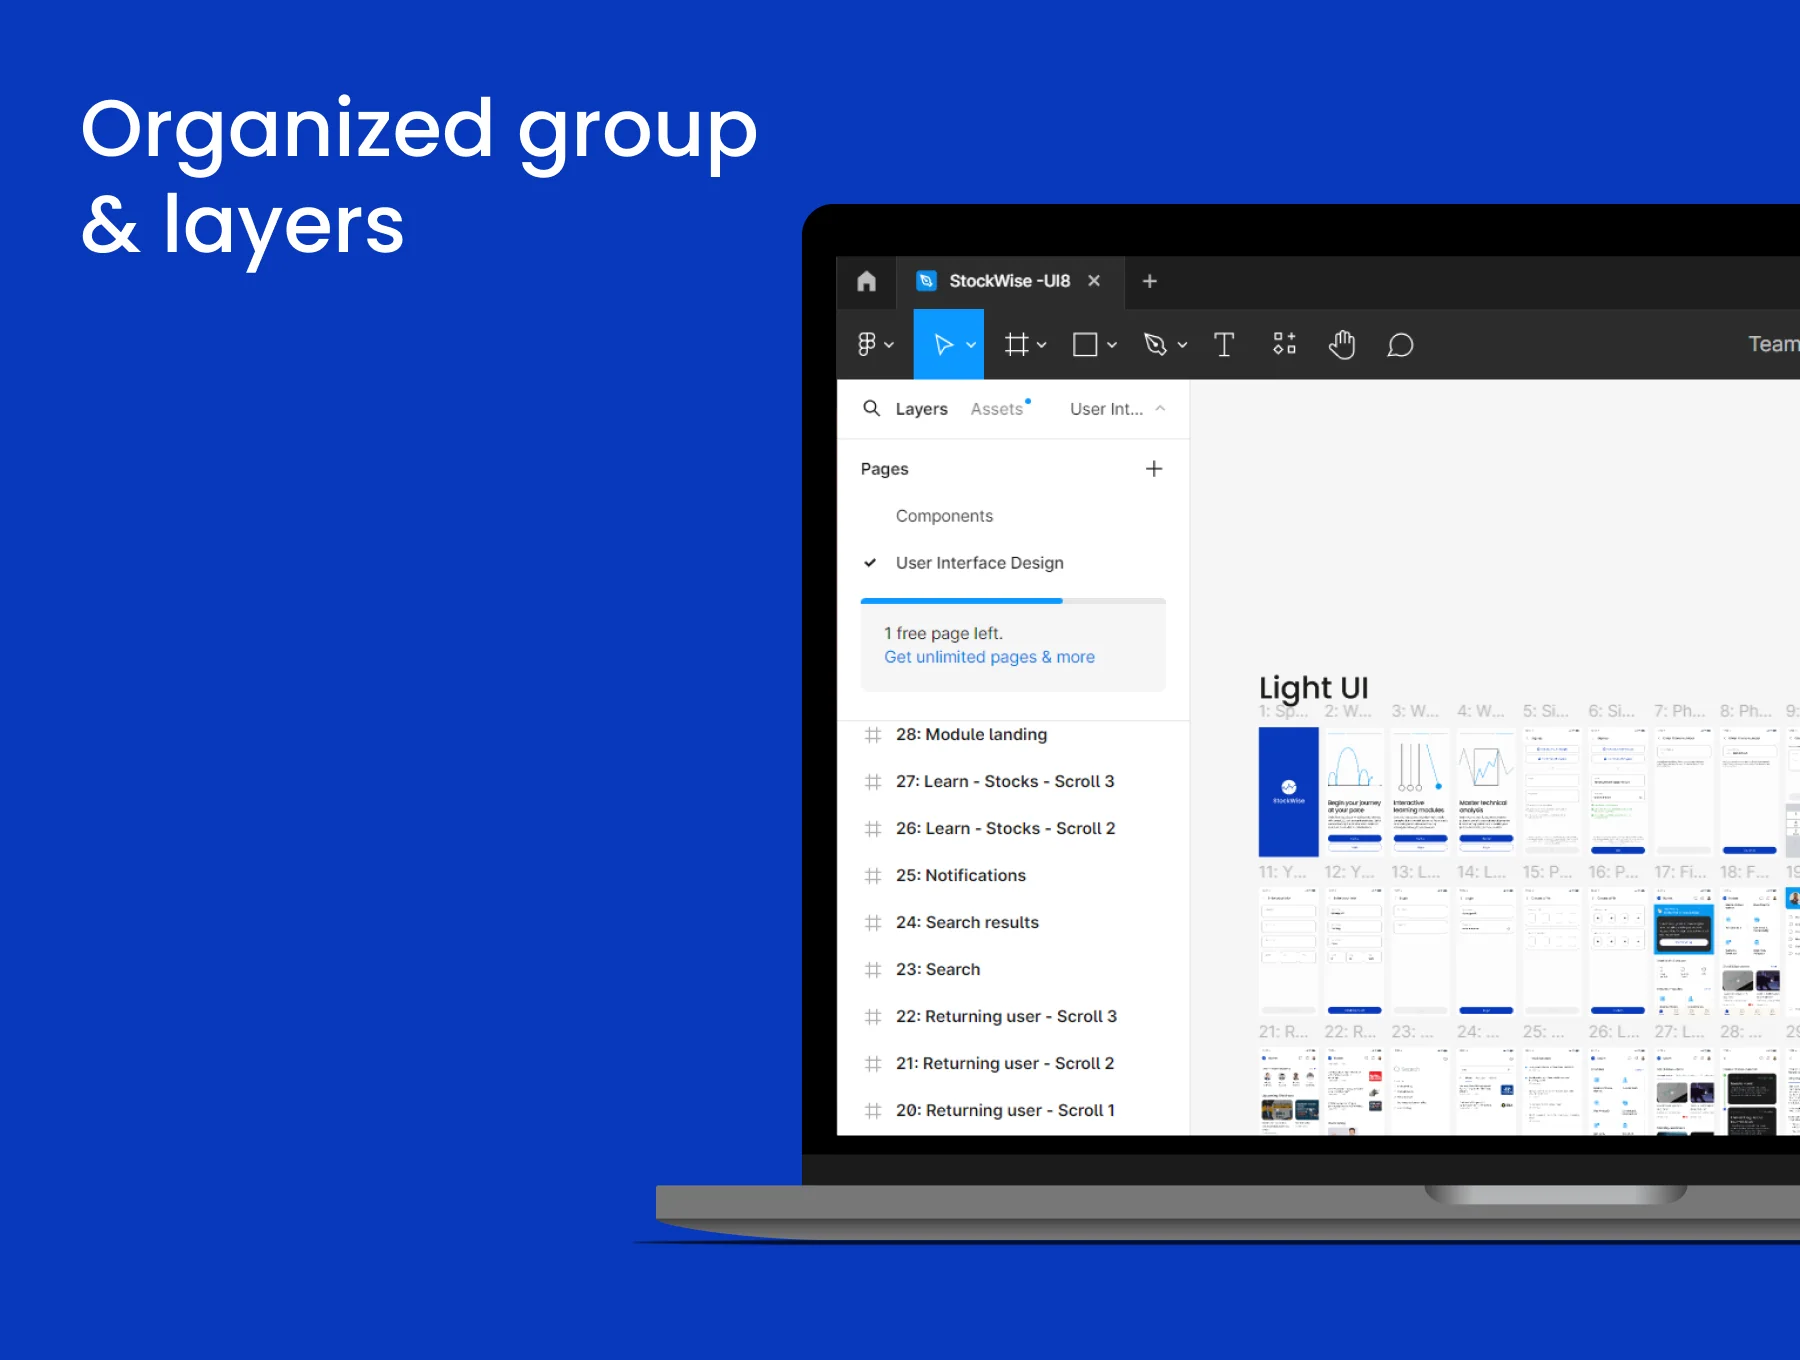Click frame icon beside 25: Notifications
1800x1360 pixels.
pyautogui.click(x=873, y=876)
